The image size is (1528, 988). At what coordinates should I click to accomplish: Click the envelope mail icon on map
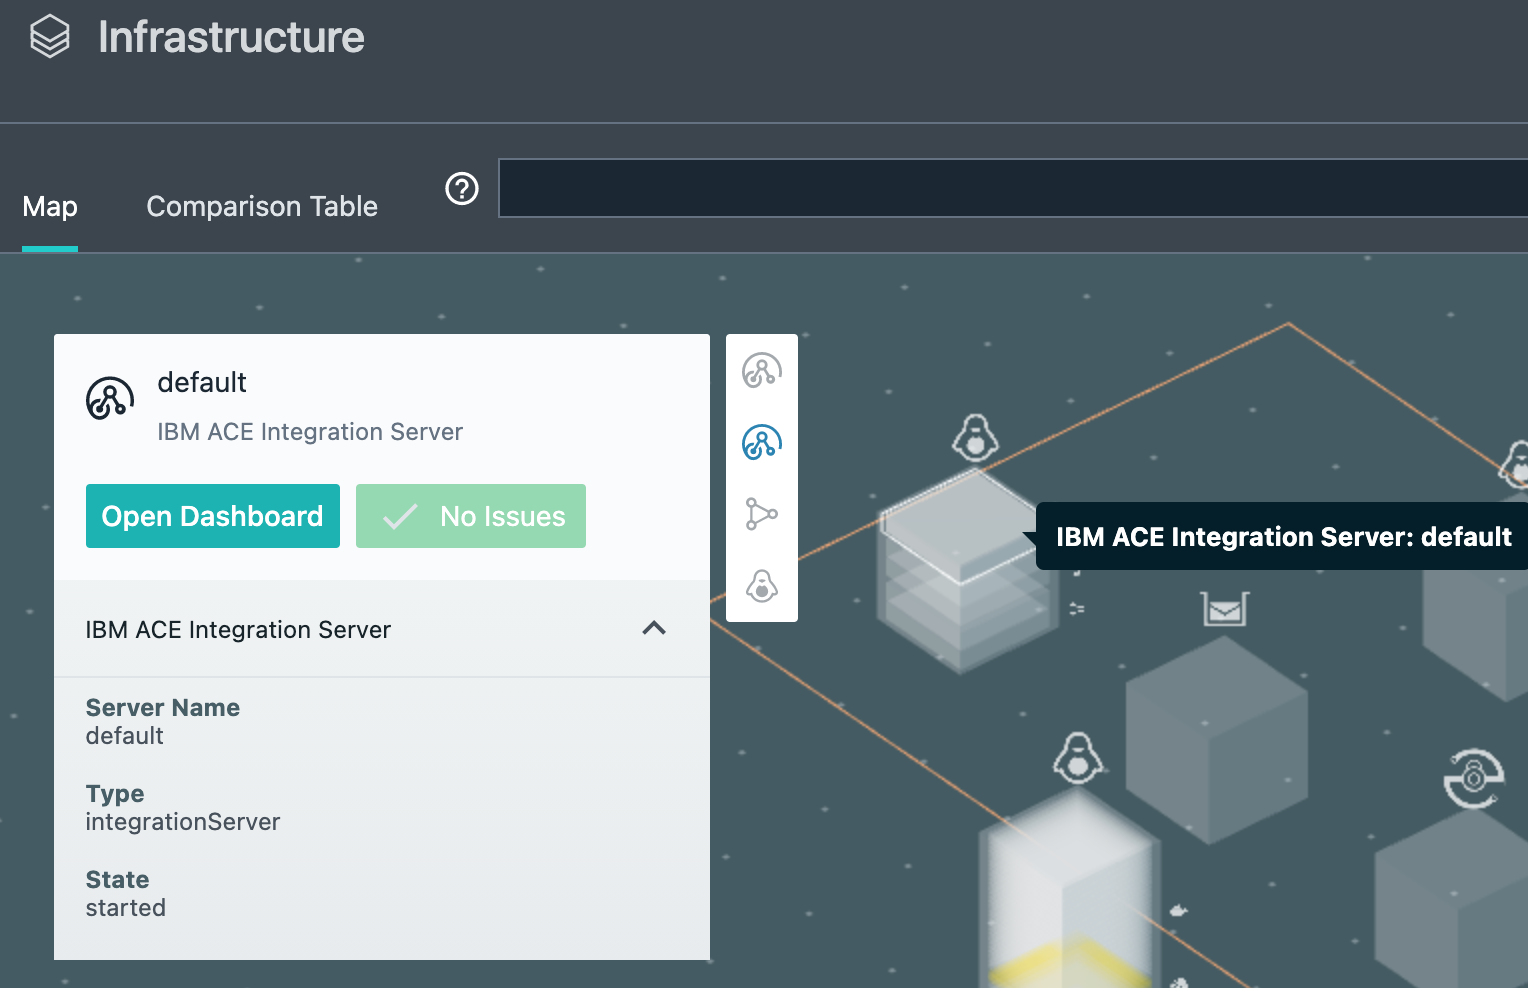pyautogui.click(x=1225, y=608)
